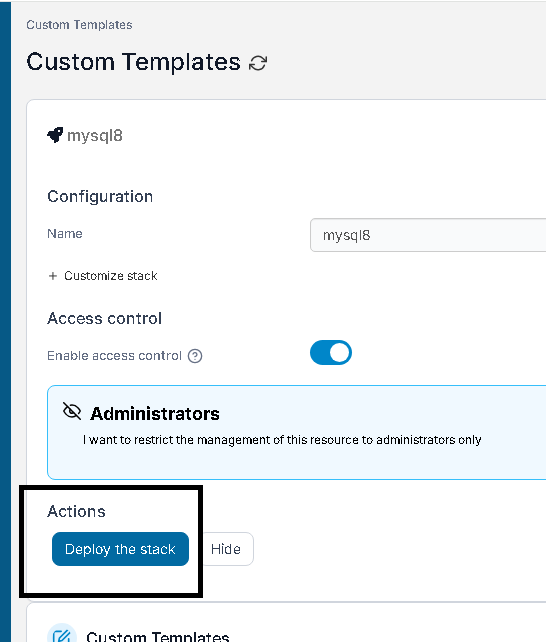
Task: Deploy the stack with the blue button
Action: (x=120, y=549)
